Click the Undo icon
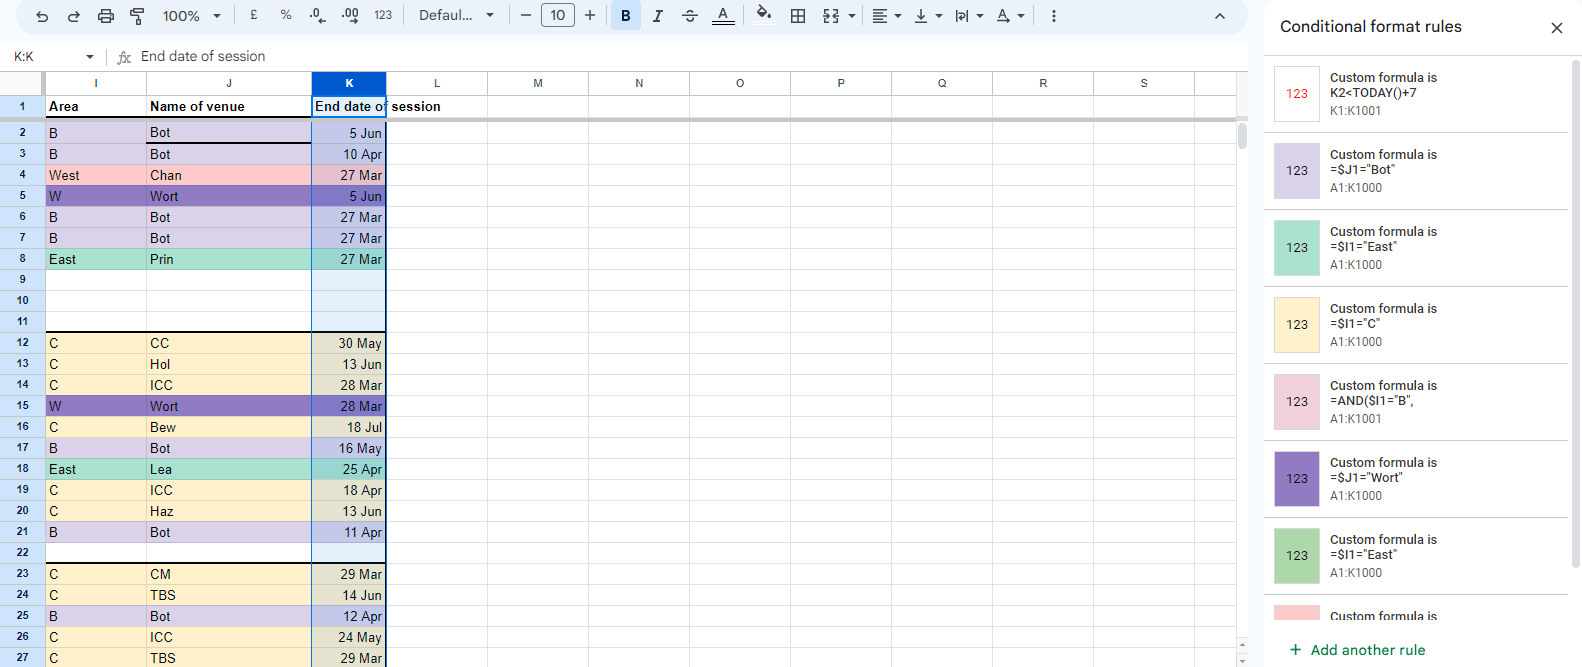Screen dimensions: 1582x667 point(42,16)
